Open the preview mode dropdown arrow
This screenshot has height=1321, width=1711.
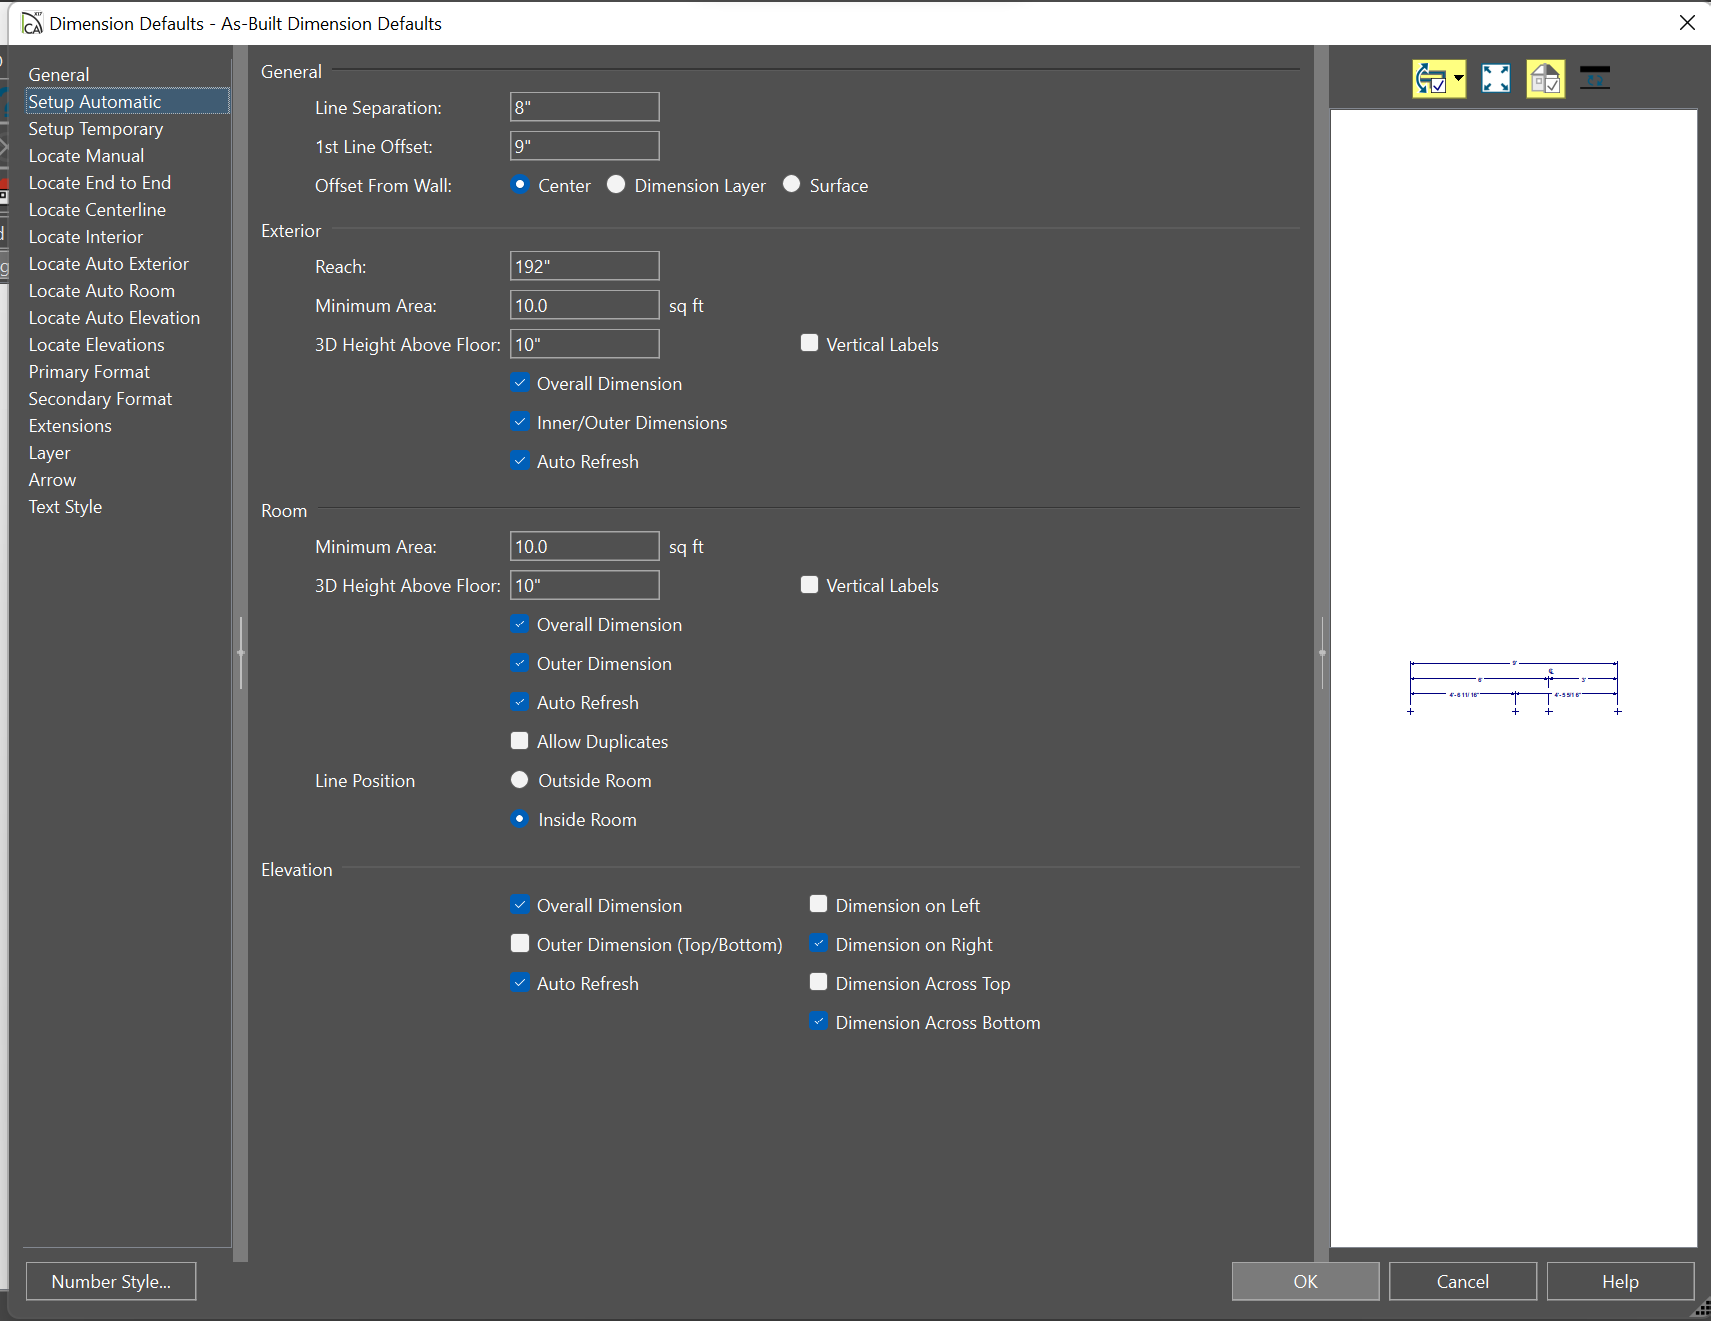[1459, 79]
